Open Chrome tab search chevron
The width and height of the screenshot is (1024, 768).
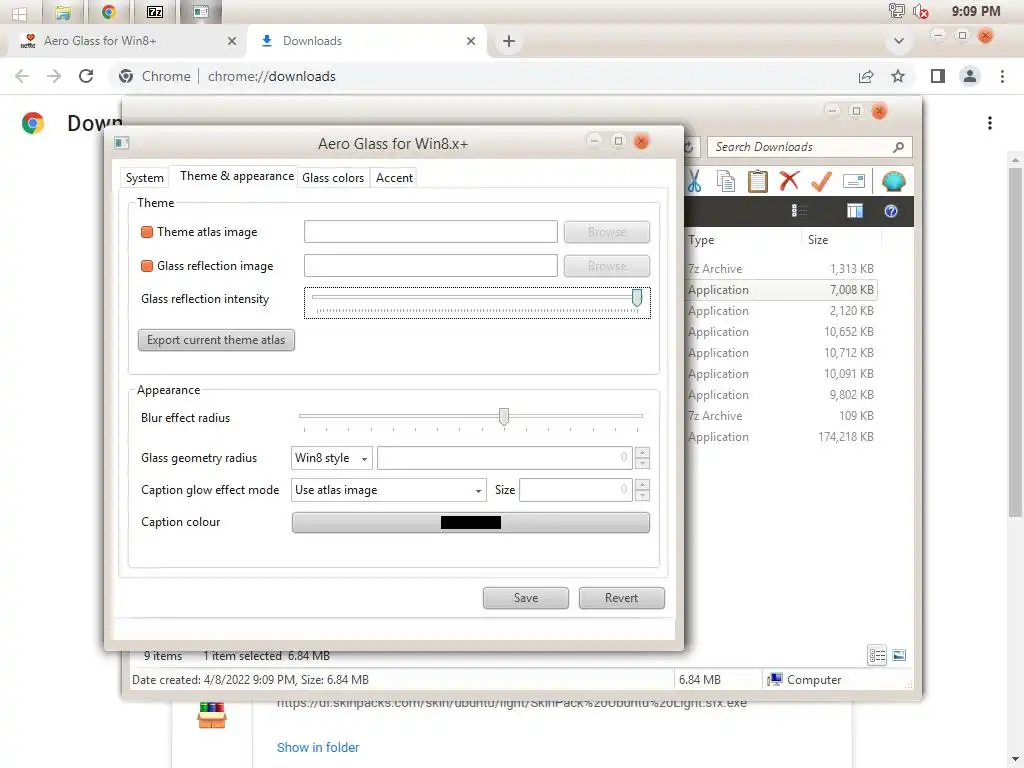tap(899, 40)
